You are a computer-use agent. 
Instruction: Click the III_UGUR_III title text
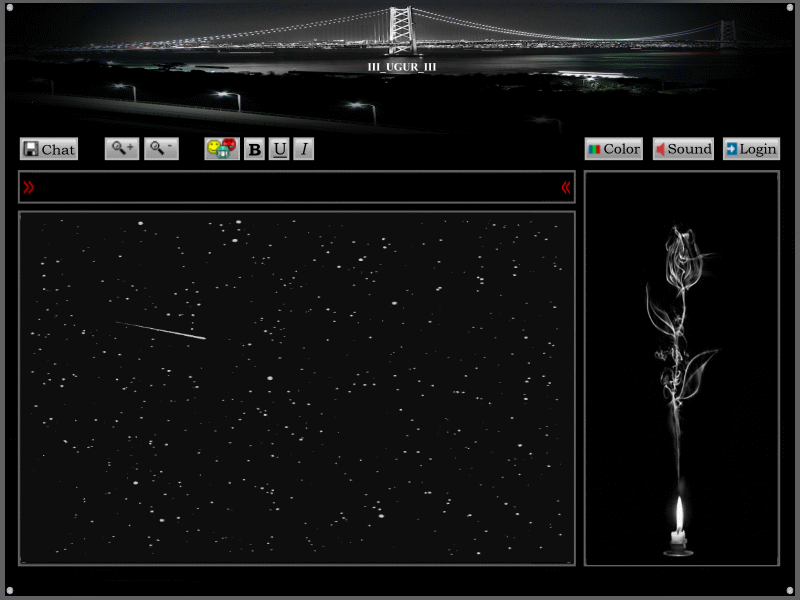click(x=402, y=66)
